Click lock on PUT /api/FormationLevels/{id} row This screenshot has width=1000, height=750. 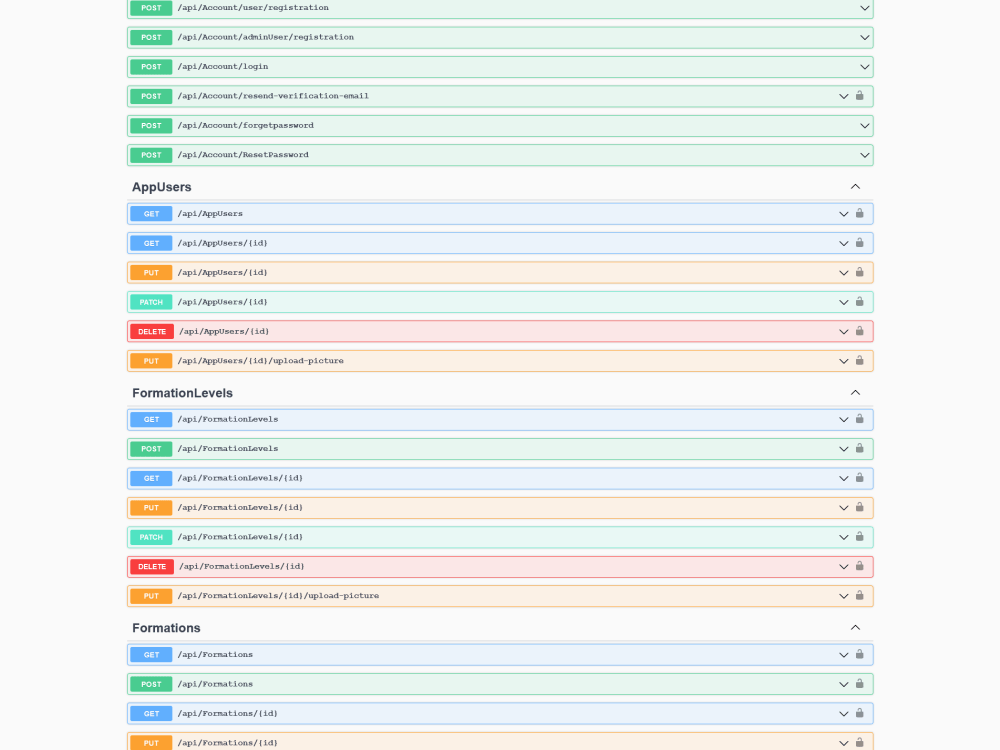pos(859,506)
